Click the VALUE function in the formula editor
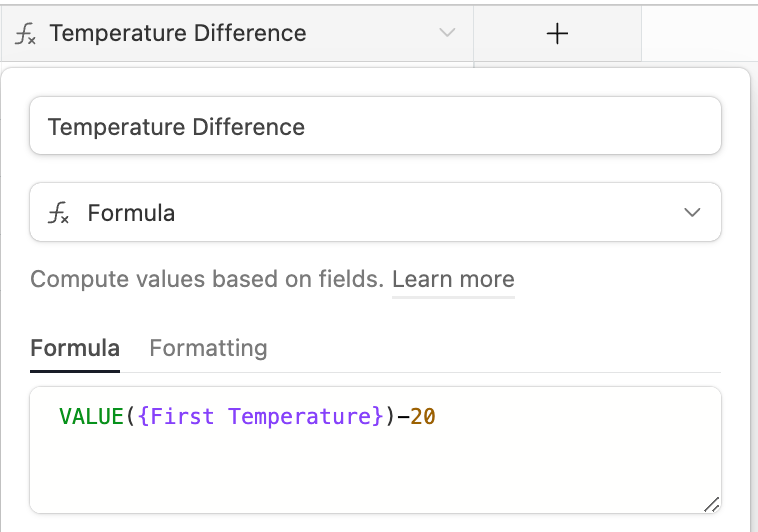 (x=91, y=416)
